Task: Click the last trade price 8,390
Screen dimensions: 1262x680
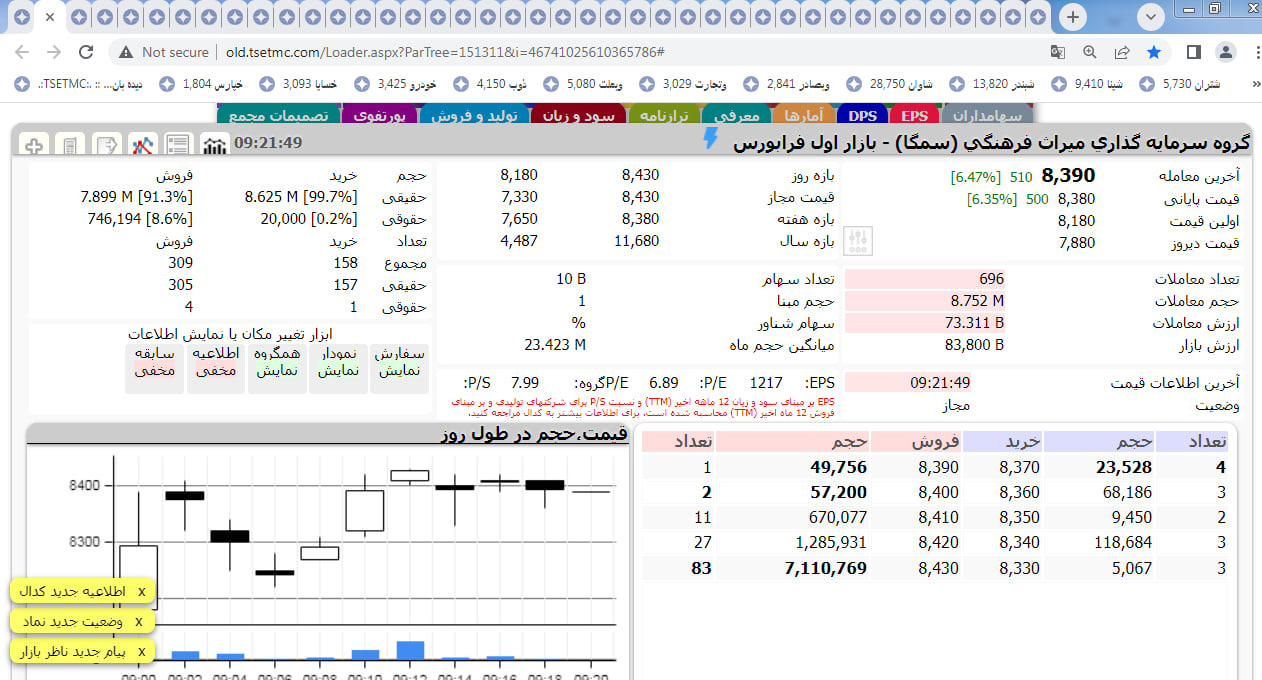Action: tap(1067, 175)
